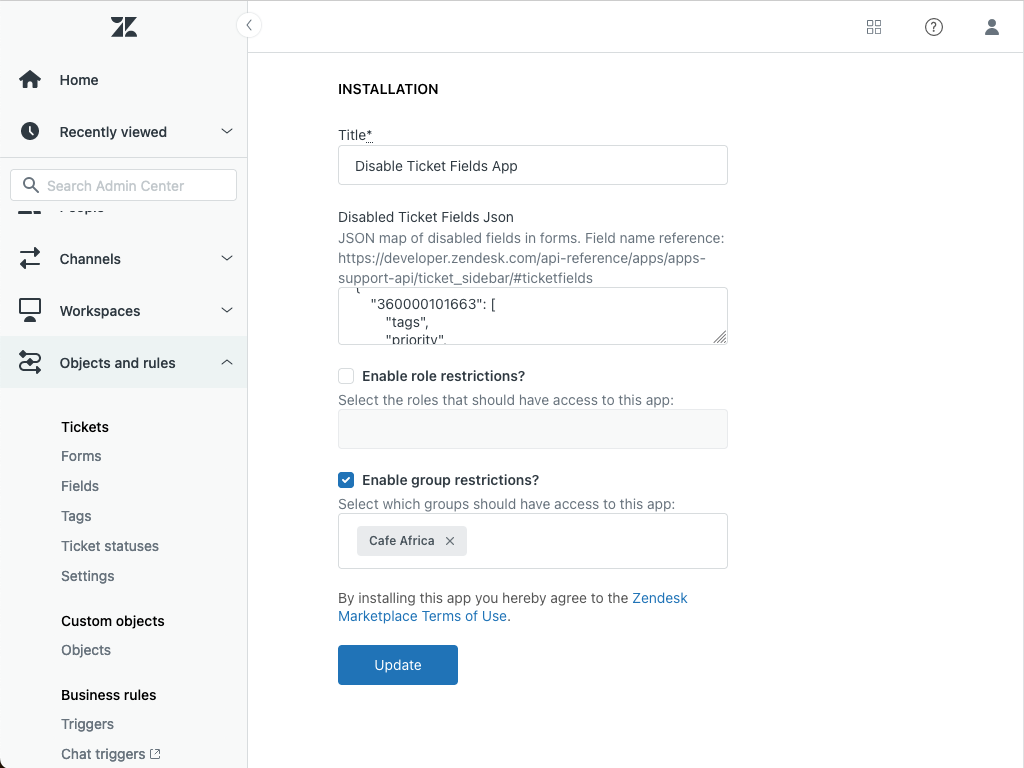Select Triggers under Business rules
The image size is (1024, 768).
click(87, 724)
